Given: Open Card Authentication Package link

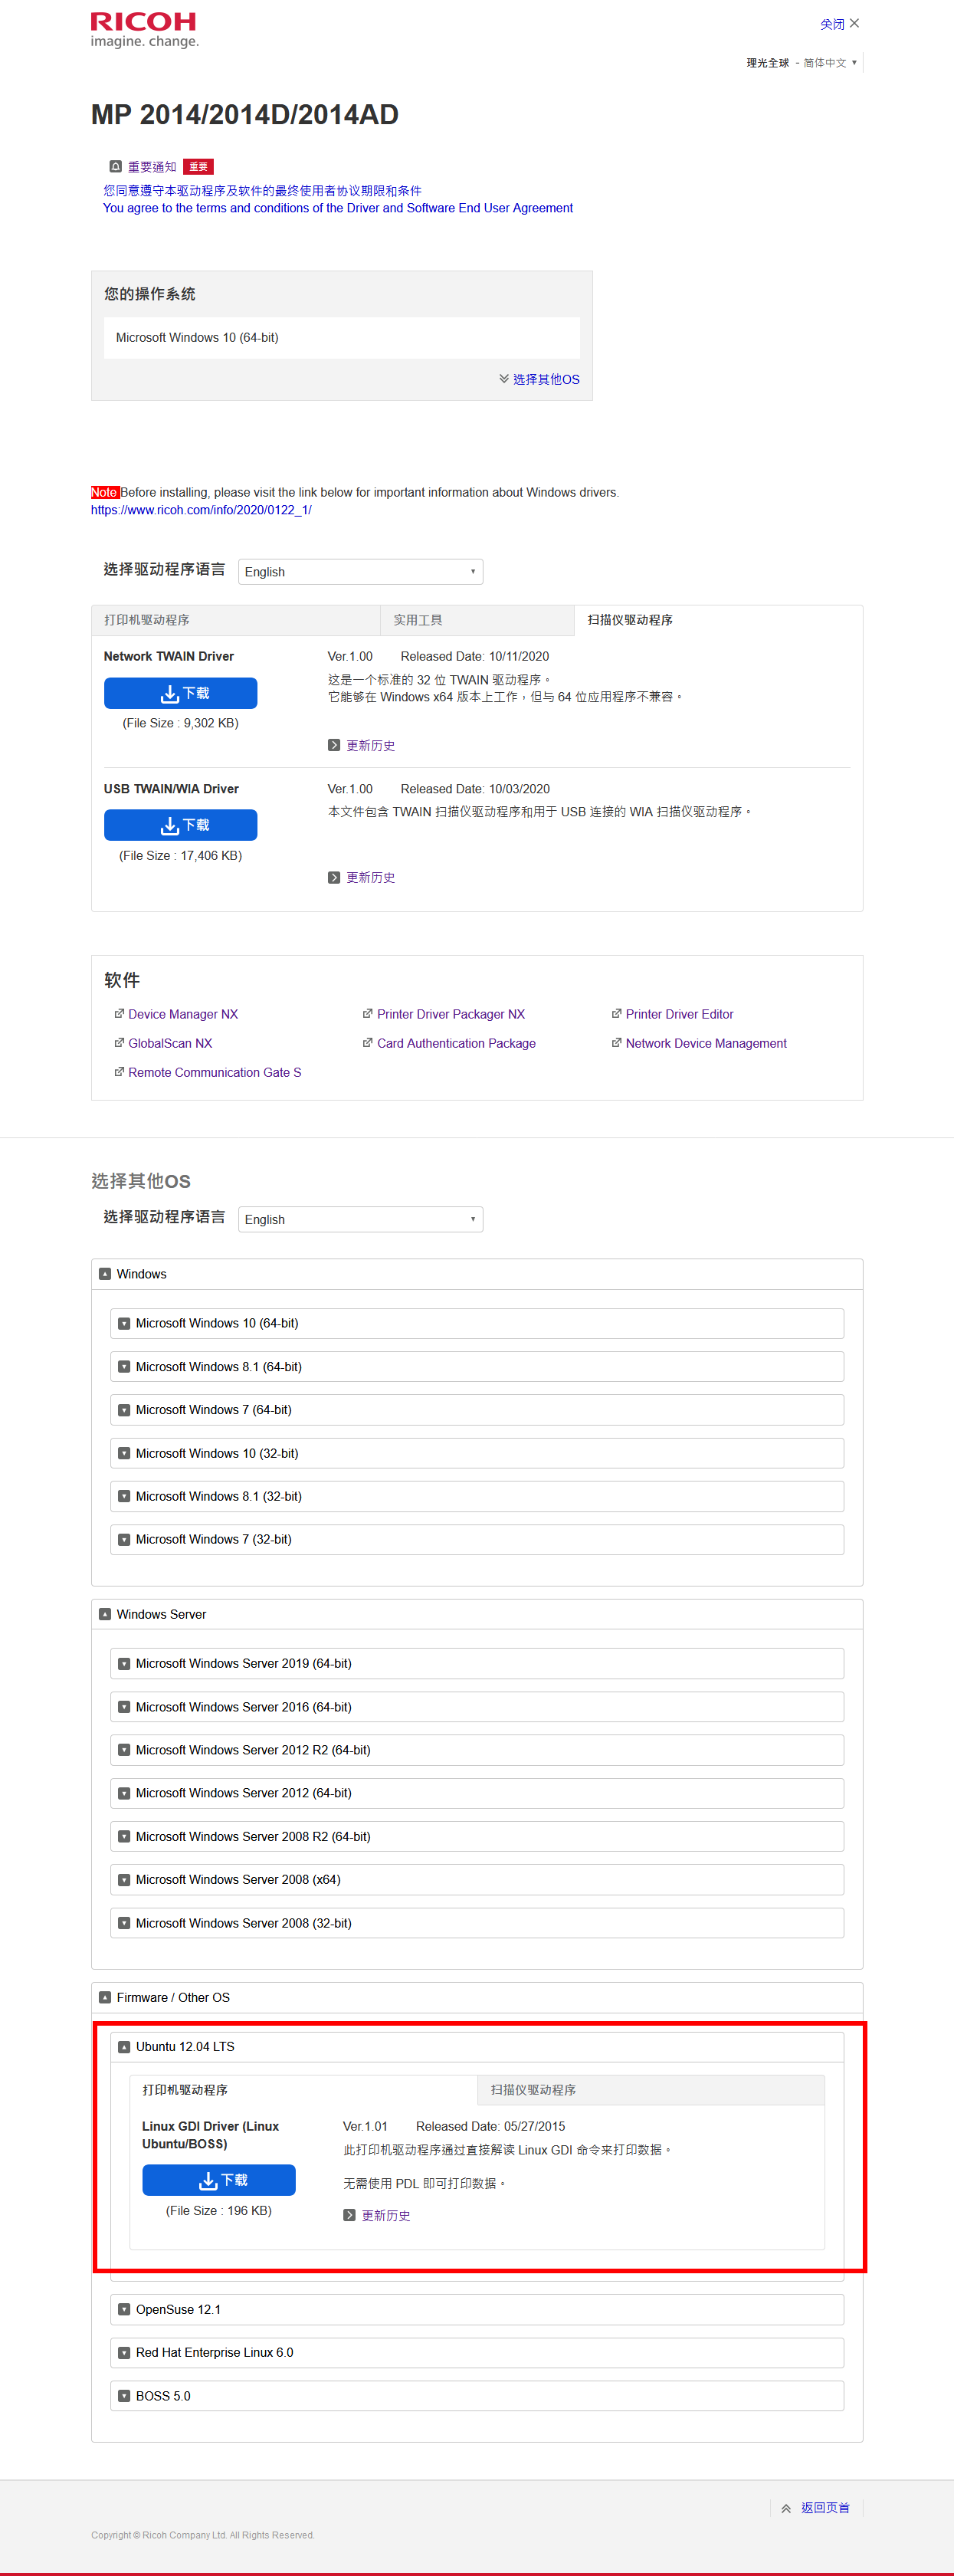Looking at the screenshot, I should coord(456,1043).
